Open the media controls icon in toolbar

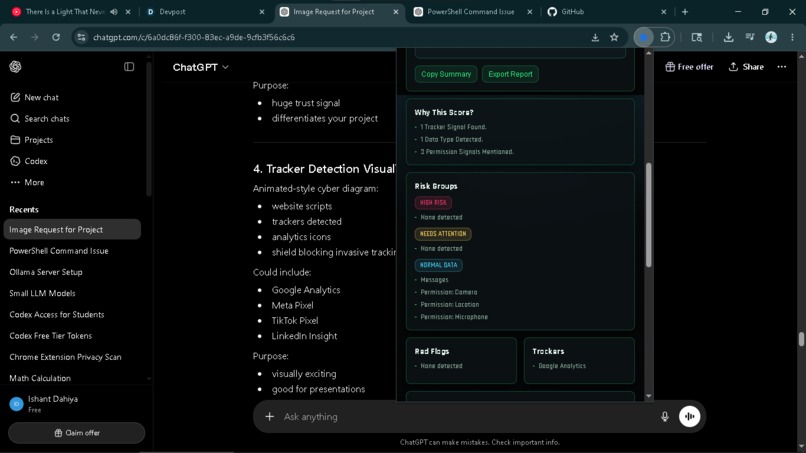point(750,37)
